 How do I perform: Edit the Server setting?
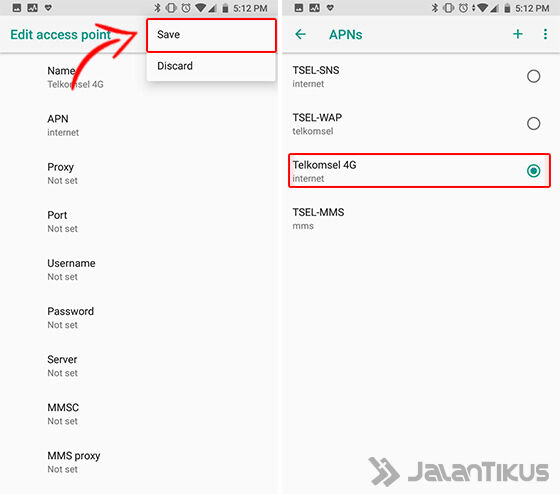(139, 366)
